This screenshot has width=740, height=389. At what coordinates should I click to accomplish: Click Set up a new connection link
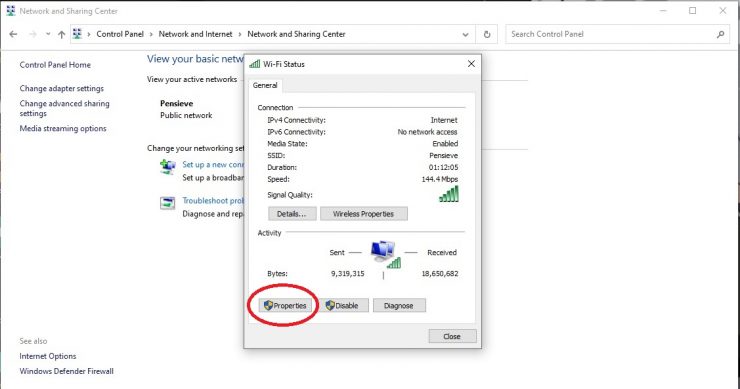pyautogui.click(x=213, y=164)
